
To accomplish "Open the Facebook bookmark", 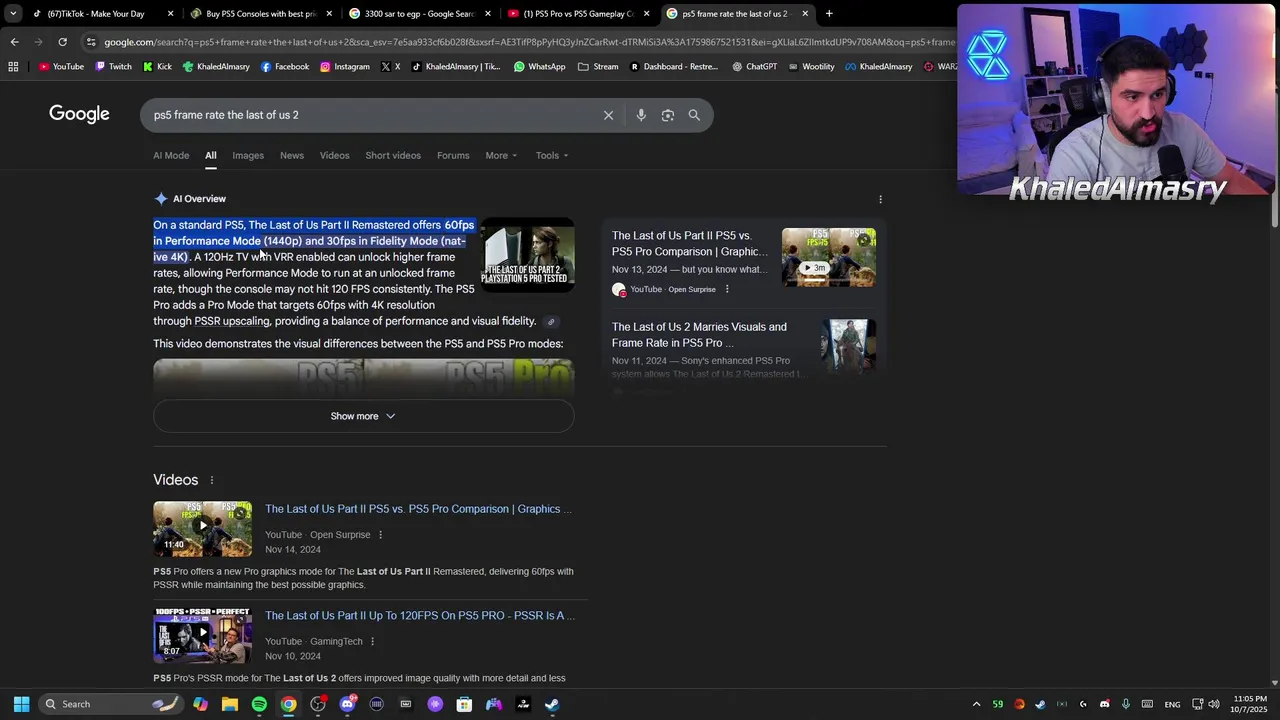I will (x=284, y=67).
